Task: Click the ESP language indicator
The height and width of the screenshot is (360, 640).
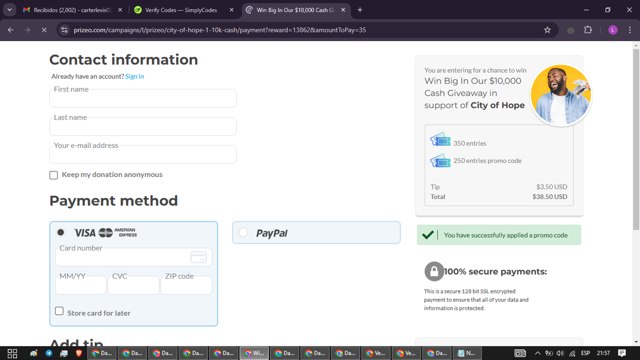Action: click(x=585, y=353)
